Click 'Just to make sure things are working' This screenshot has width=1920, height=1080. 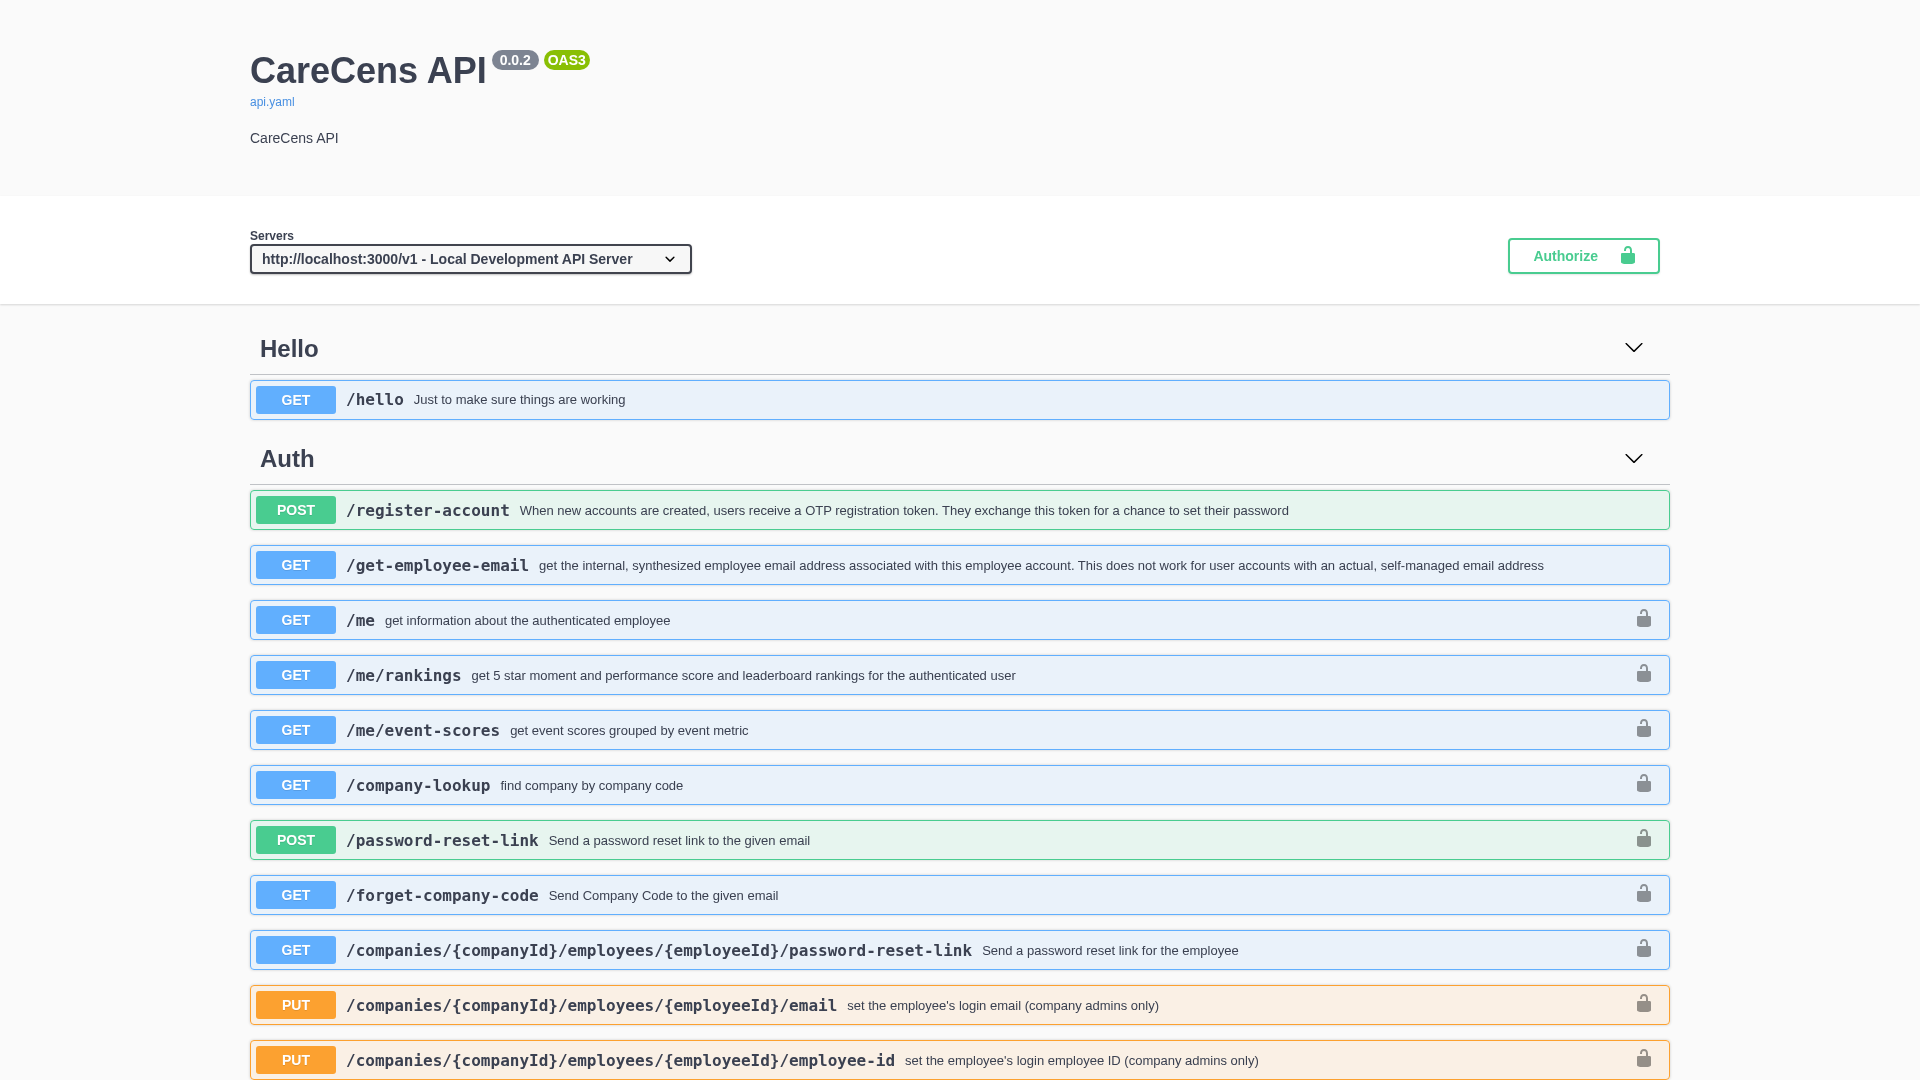520,400
